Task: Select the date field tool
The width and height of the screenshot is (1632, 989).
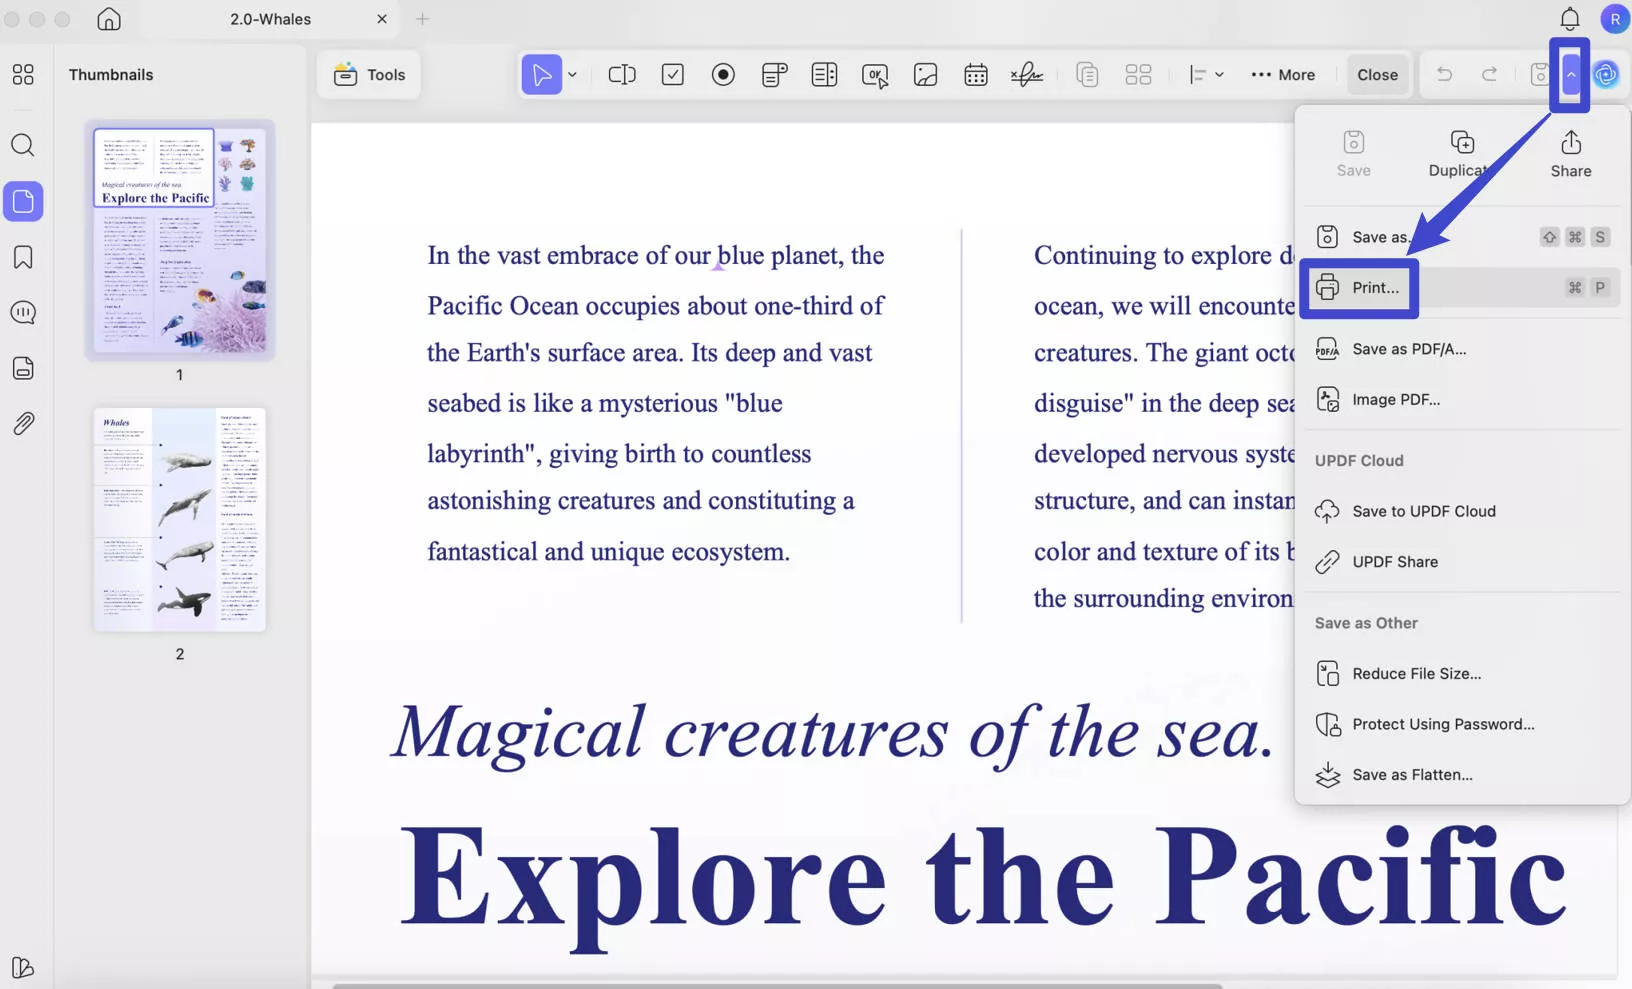Action: tap(975, 74)
